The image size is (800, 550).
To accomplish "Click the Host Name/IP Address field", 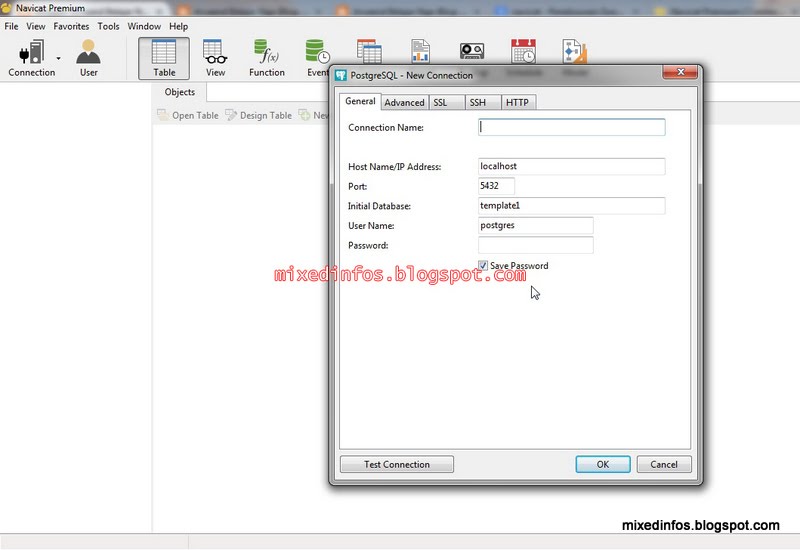I will click(571, 166).
